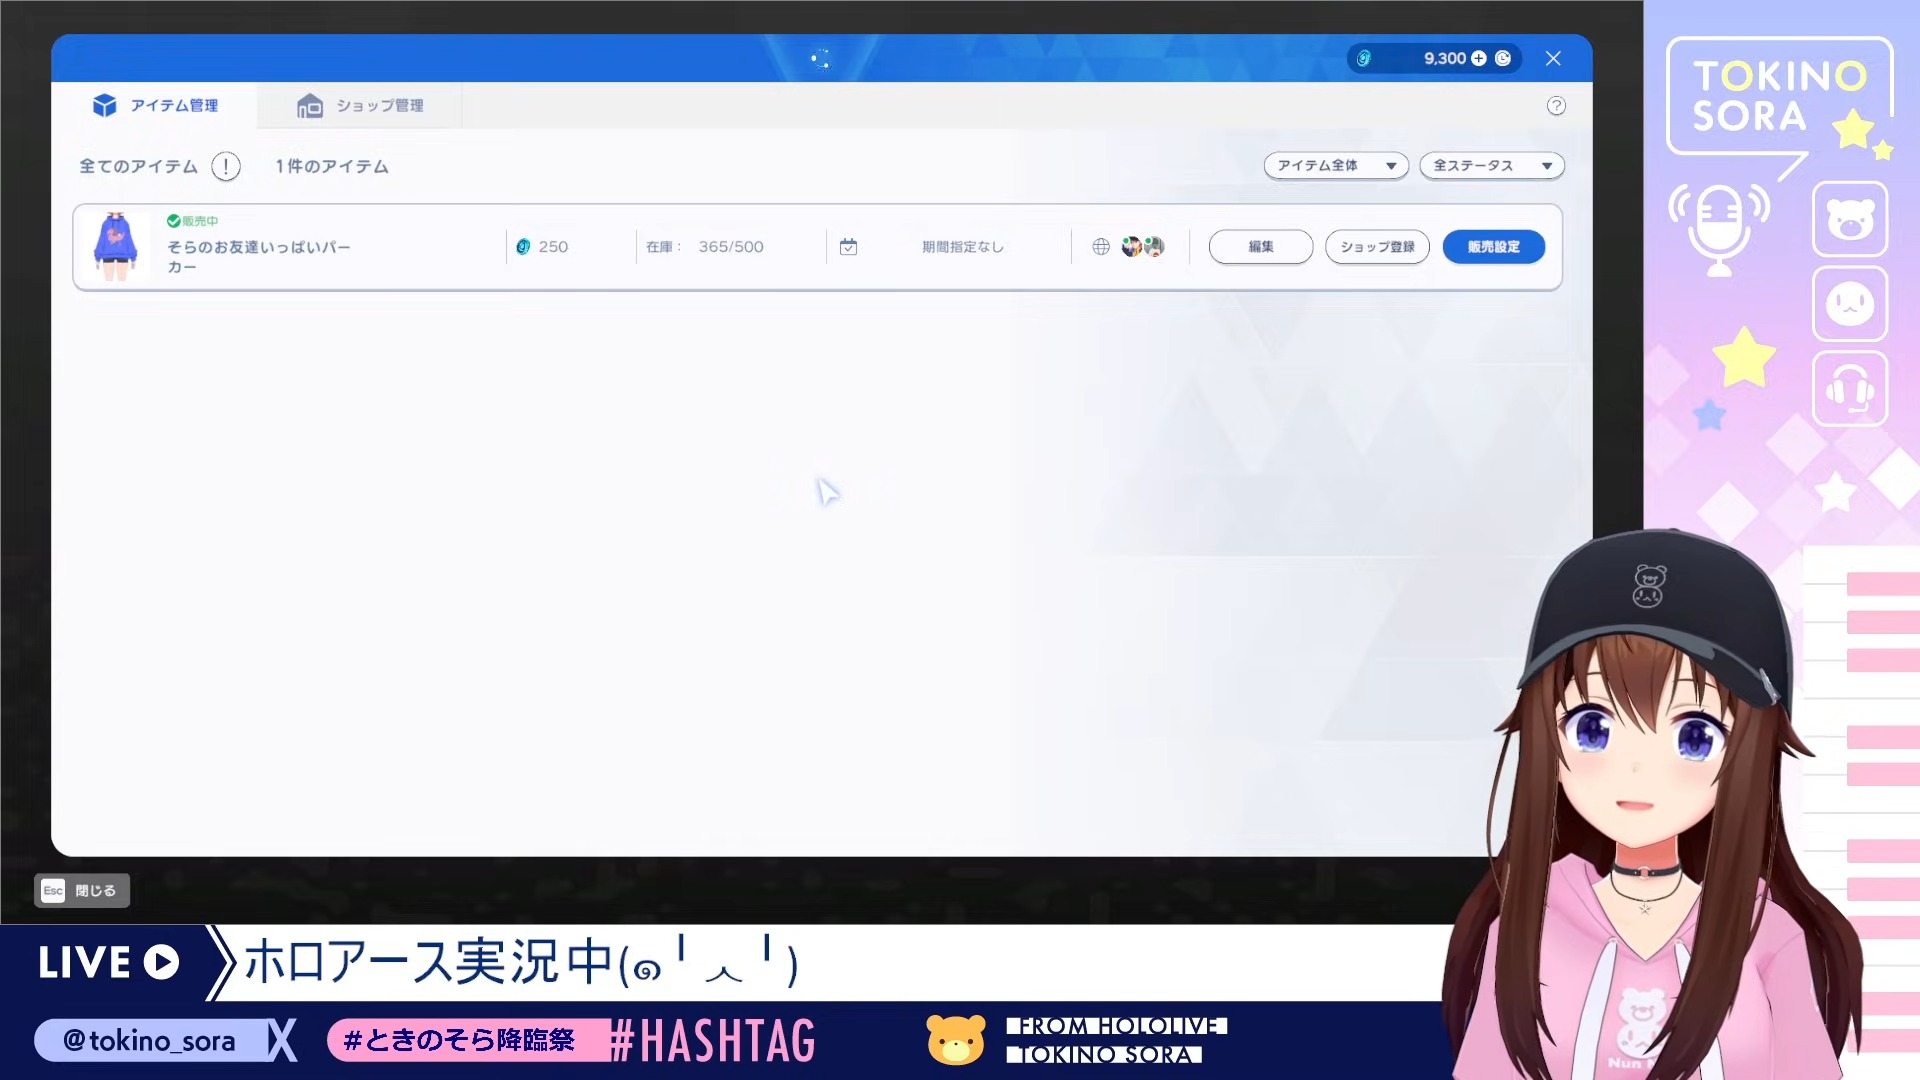The height and width of the screenshot is (1080, 1920).
Task: Open the アイテム全体 dropdown filter
Action: (x=1336, y=166)
